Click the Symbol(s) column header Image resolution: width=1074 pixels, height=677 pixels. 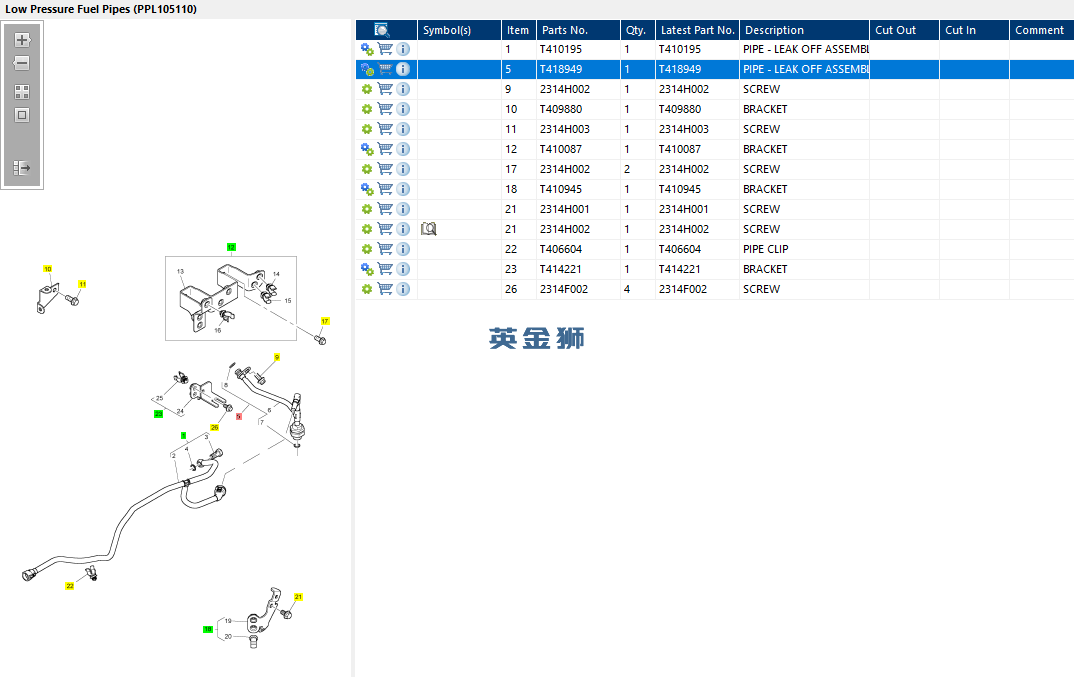tap(459, 30)
